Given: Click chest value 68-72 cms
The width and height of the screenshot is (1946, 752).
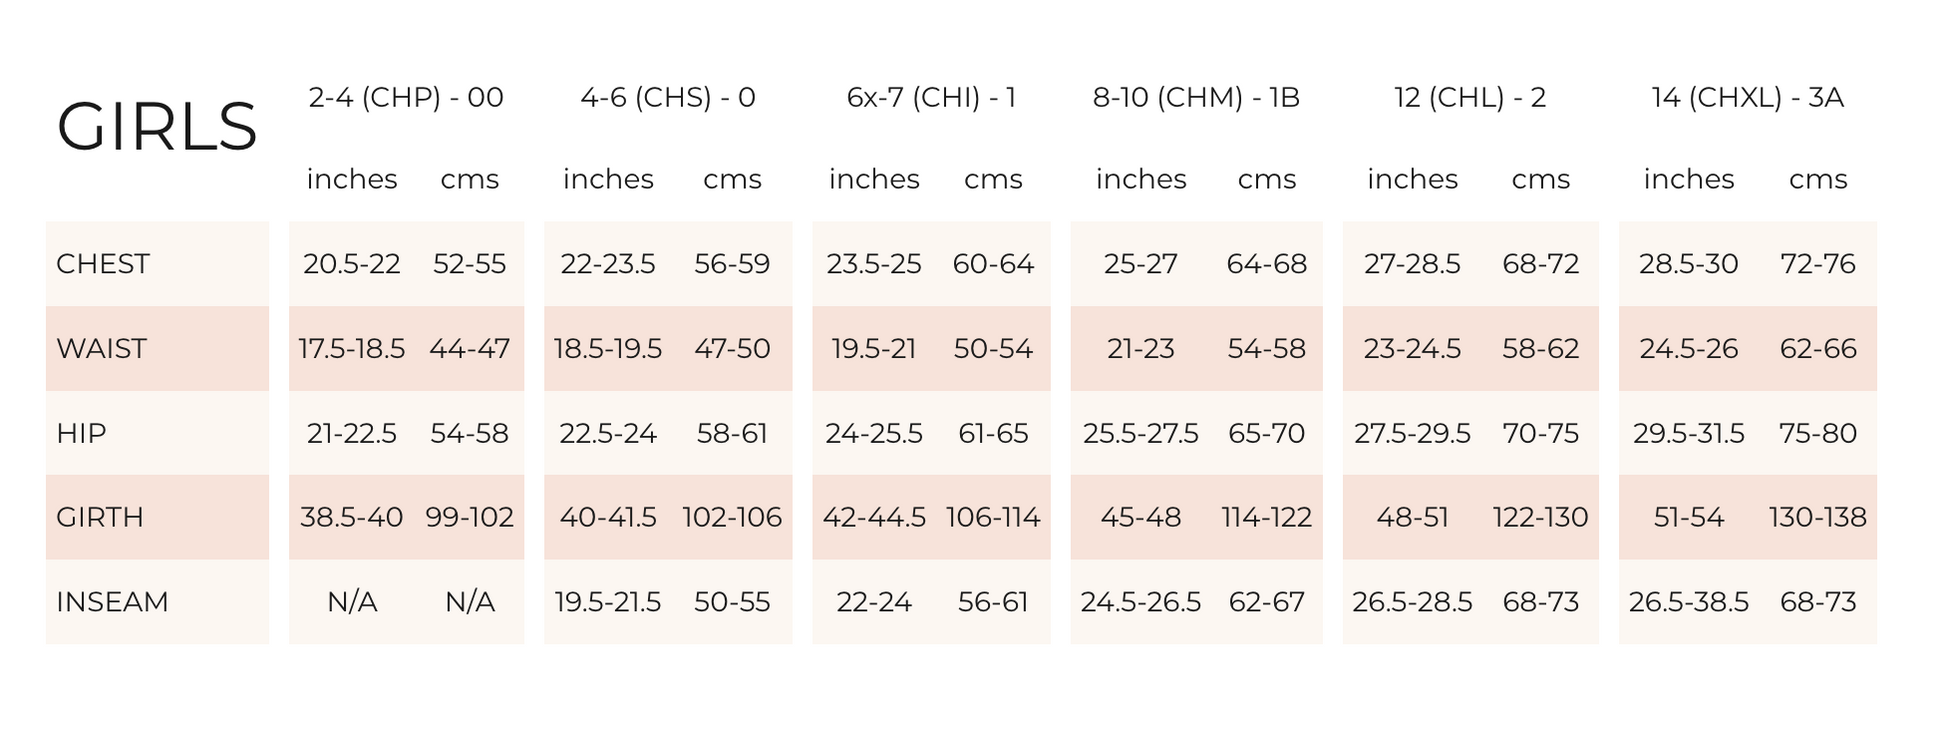Looking at the screenshot, I should (1540, 264).
